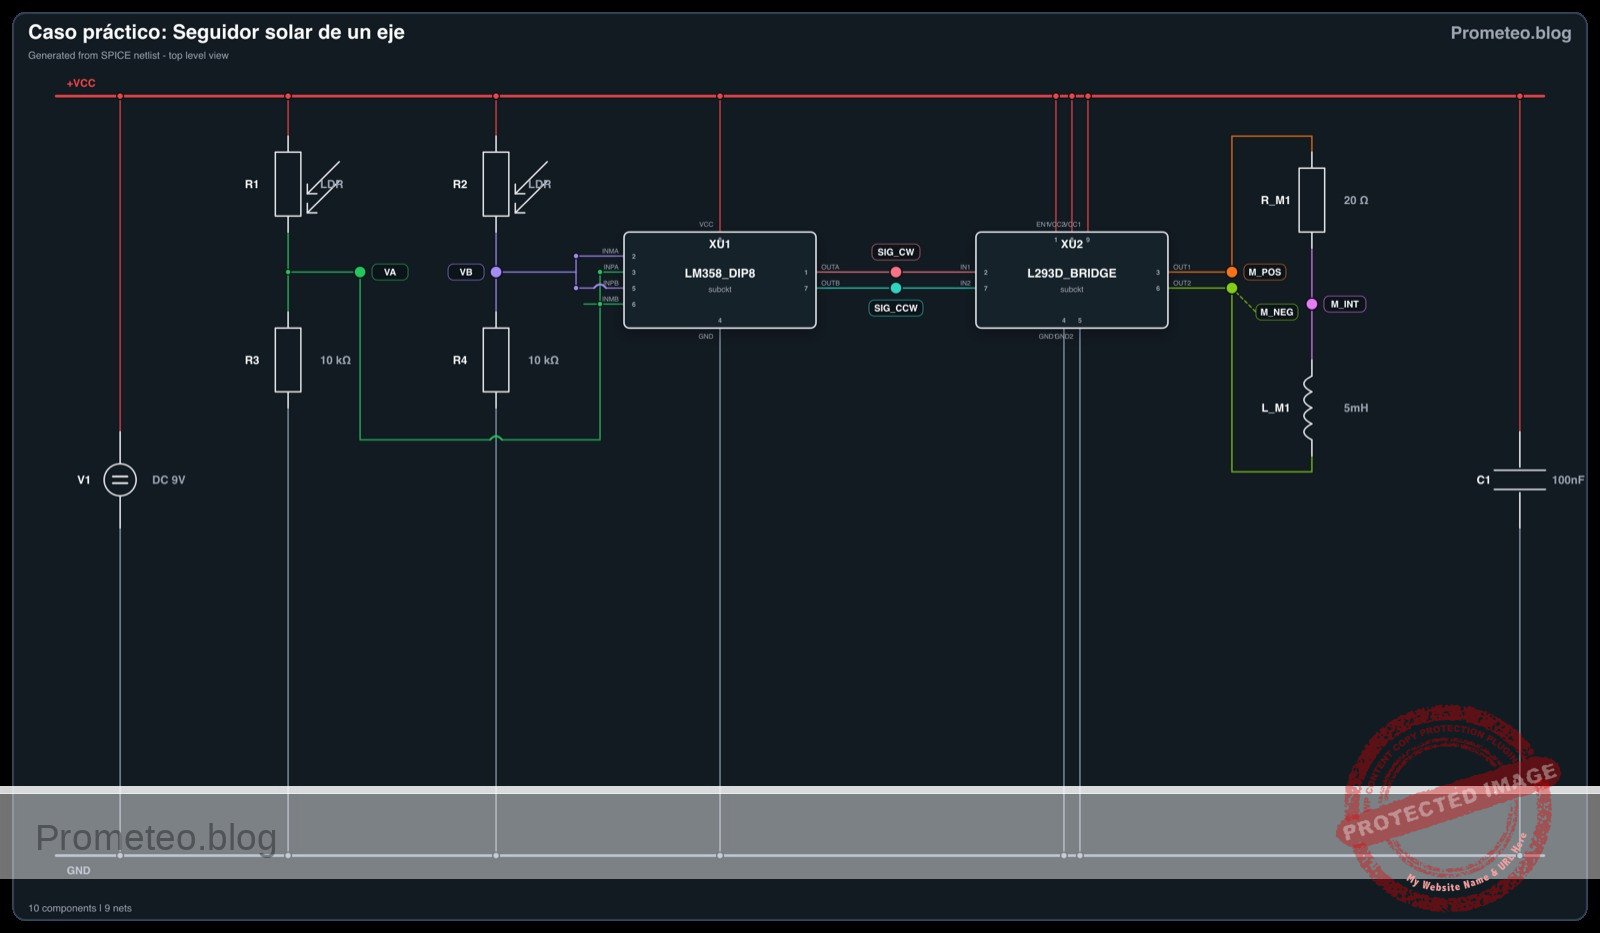The height and width of the screenshot is (933, 1600).
Task: Click the teal SIG_CCW node dot
Action: click(x=896, y=288)
